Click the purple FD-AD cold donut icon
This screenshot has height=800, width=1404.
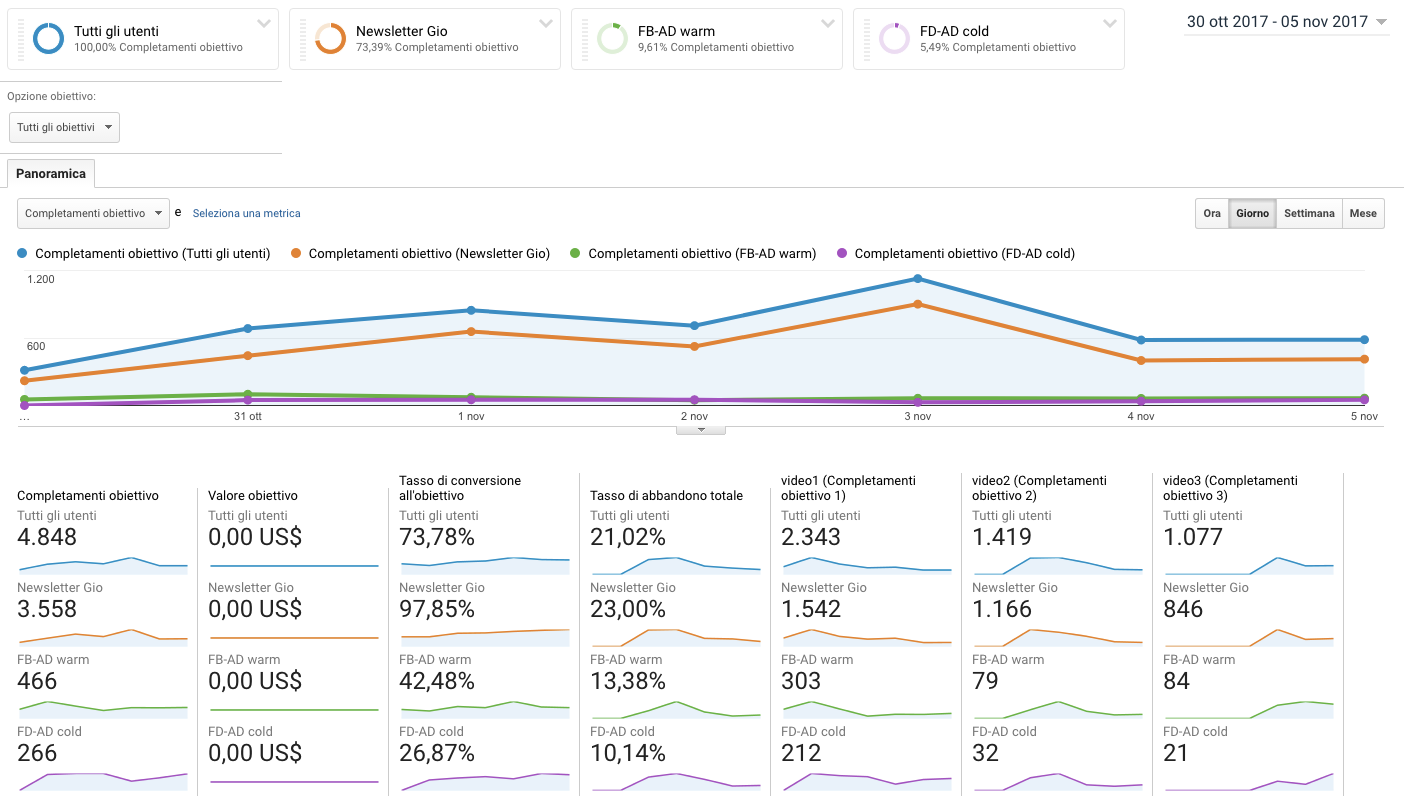pyautogui.click(x=894, y=39)
